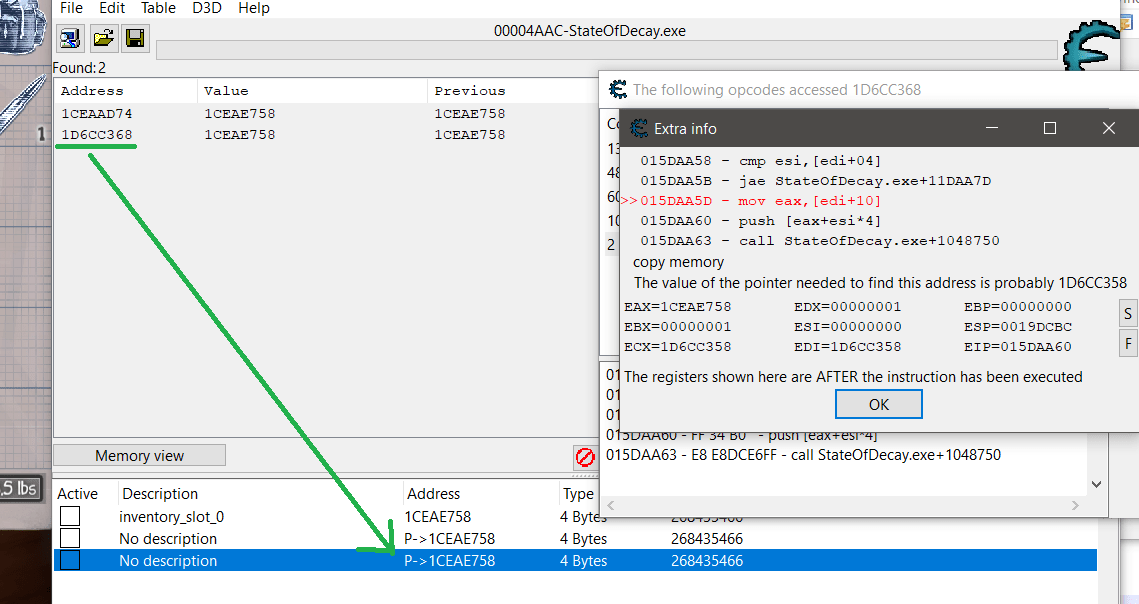Click the F button in Extra info
Viewport: 1139px width, 604px height.
[1127, 343]
